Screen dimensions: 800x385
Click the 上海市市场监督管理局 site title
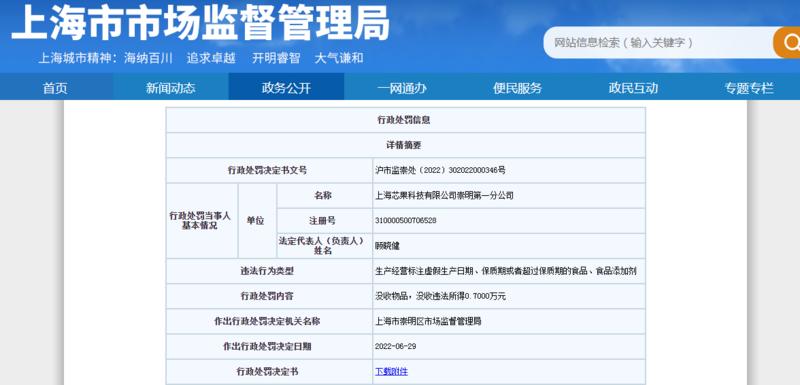tap(201, 22)
